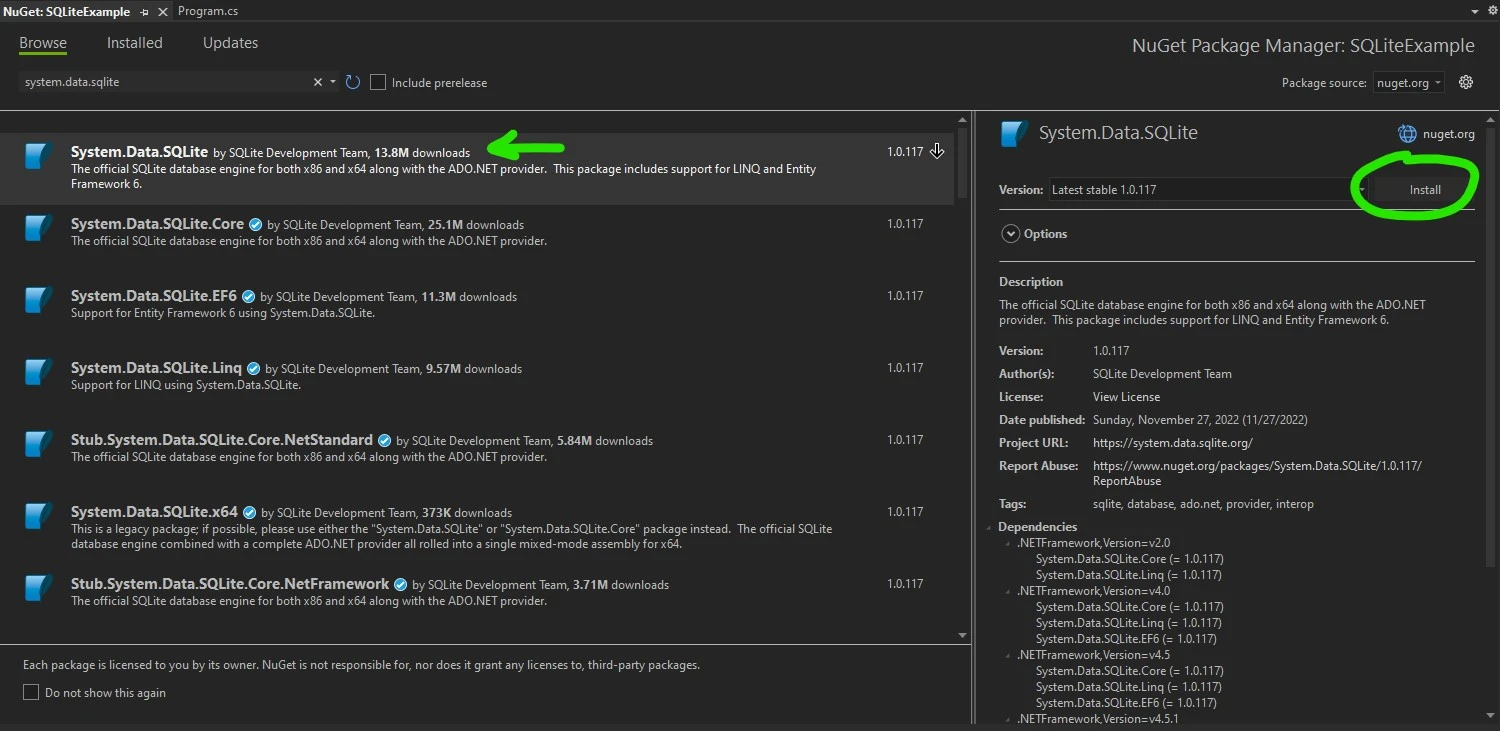Enable the Include prerelease checkbox

(378, 82)
